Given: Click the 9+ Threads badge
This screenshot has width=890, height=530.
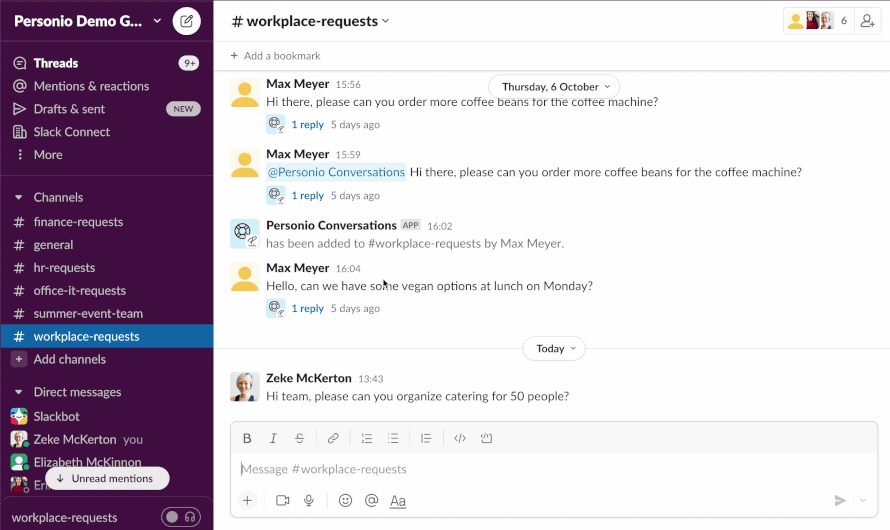Looking at the screenshot, I should coord(189,63).
